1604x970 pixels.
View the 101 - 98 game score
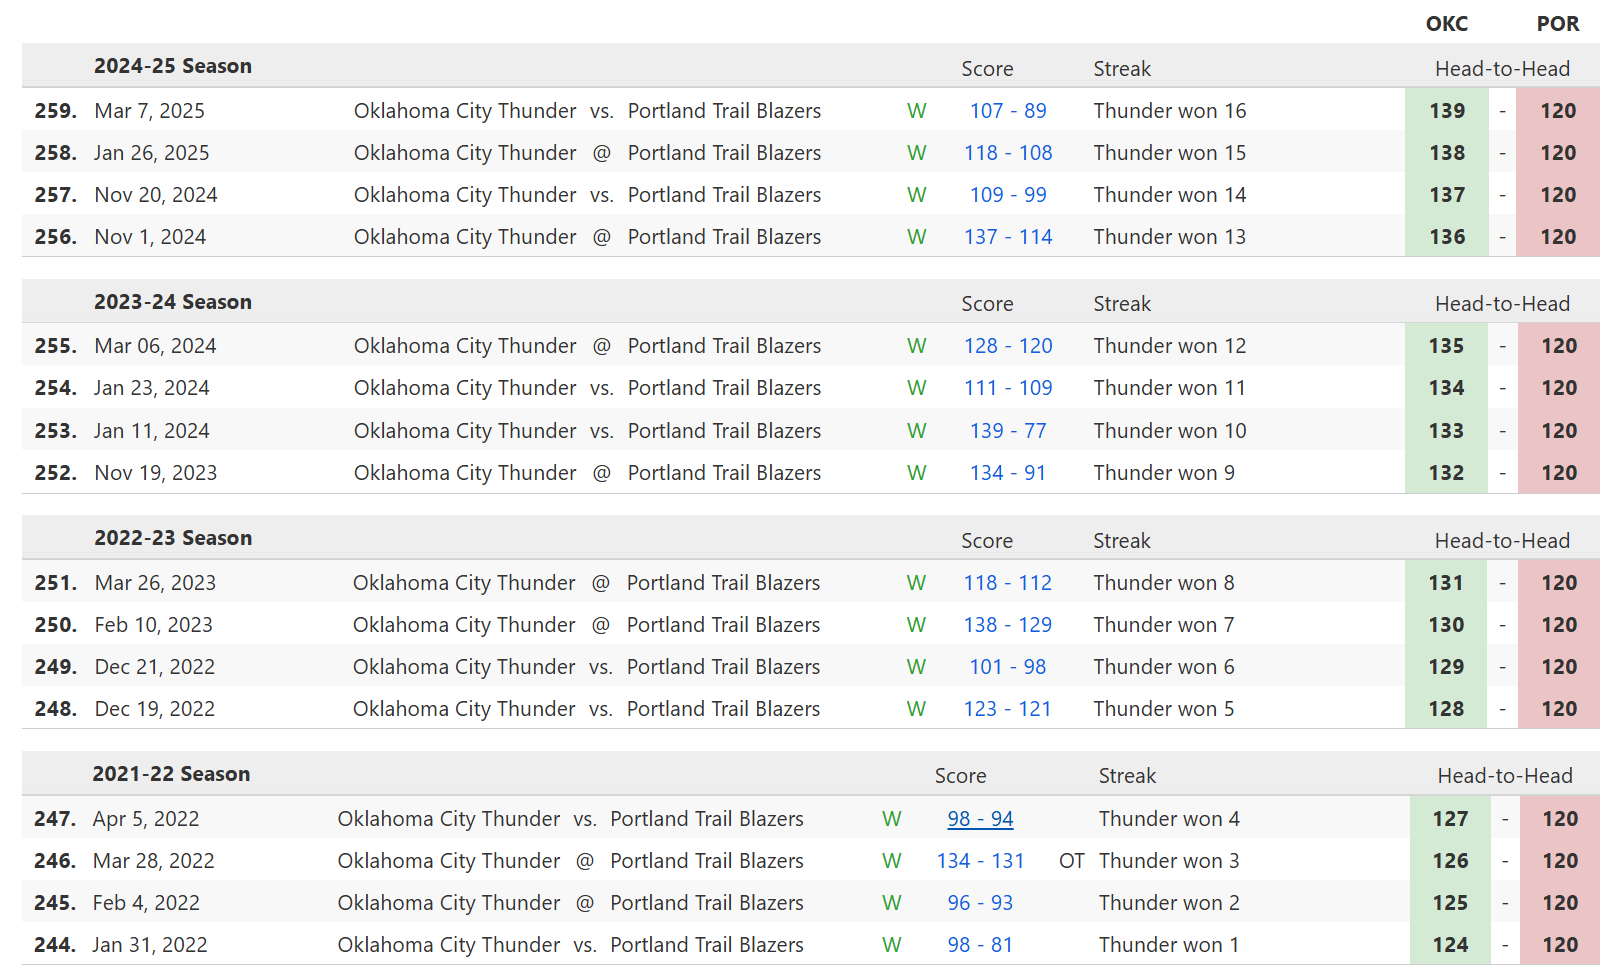1008,667
